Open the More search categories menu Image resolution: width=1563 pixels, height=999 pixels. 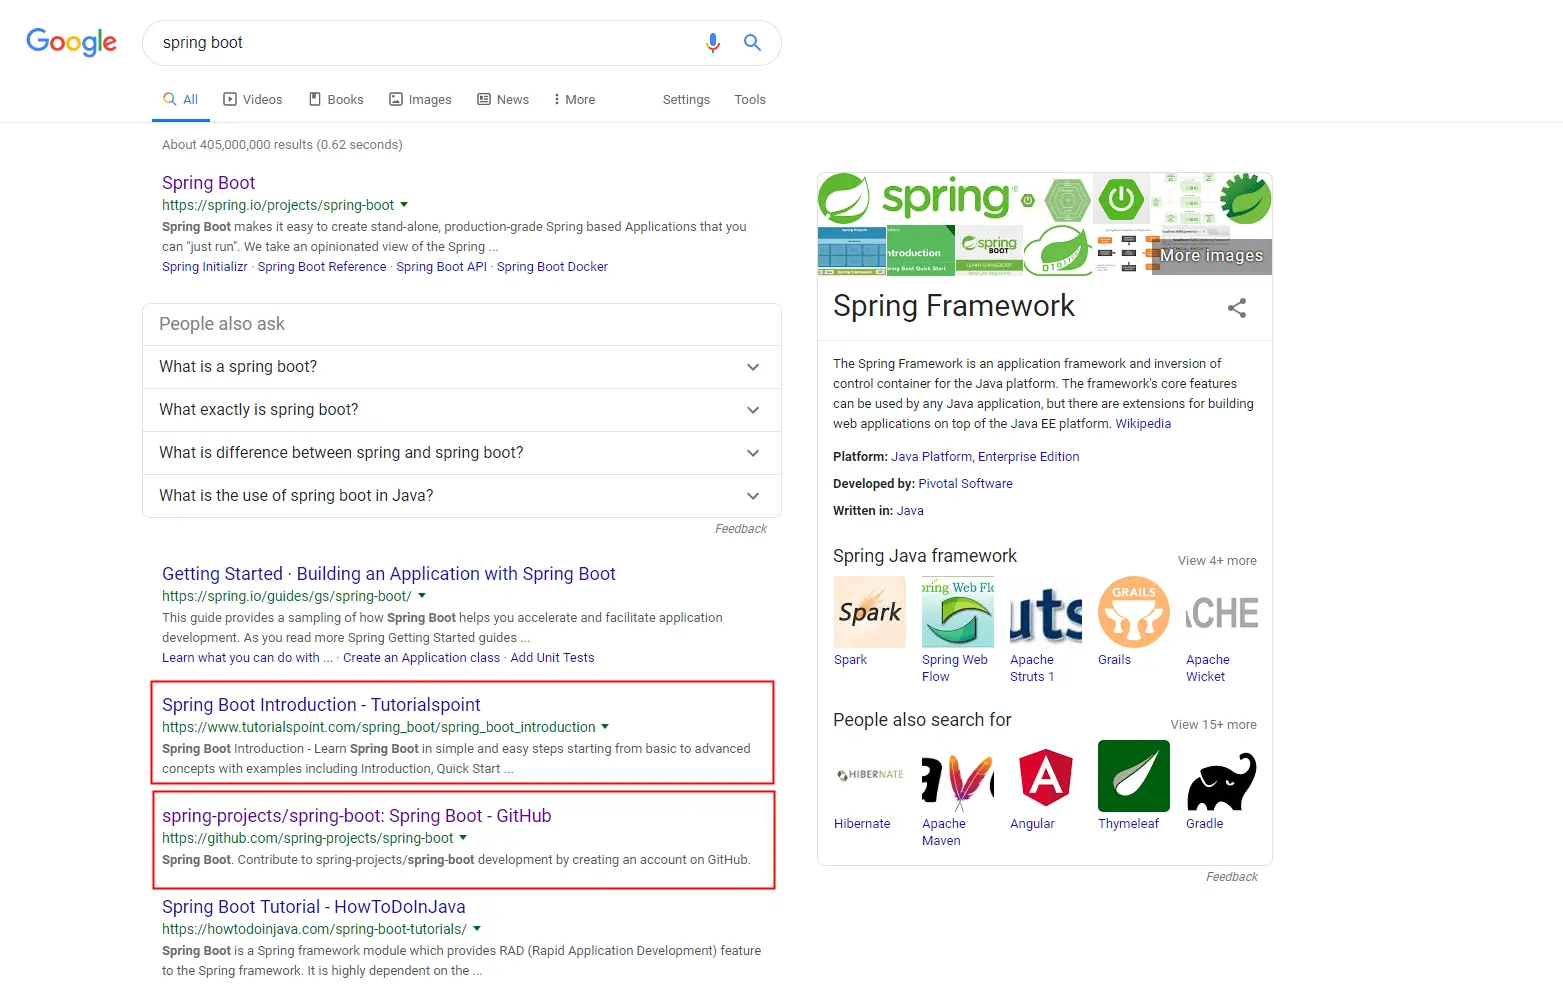(574, 99)
